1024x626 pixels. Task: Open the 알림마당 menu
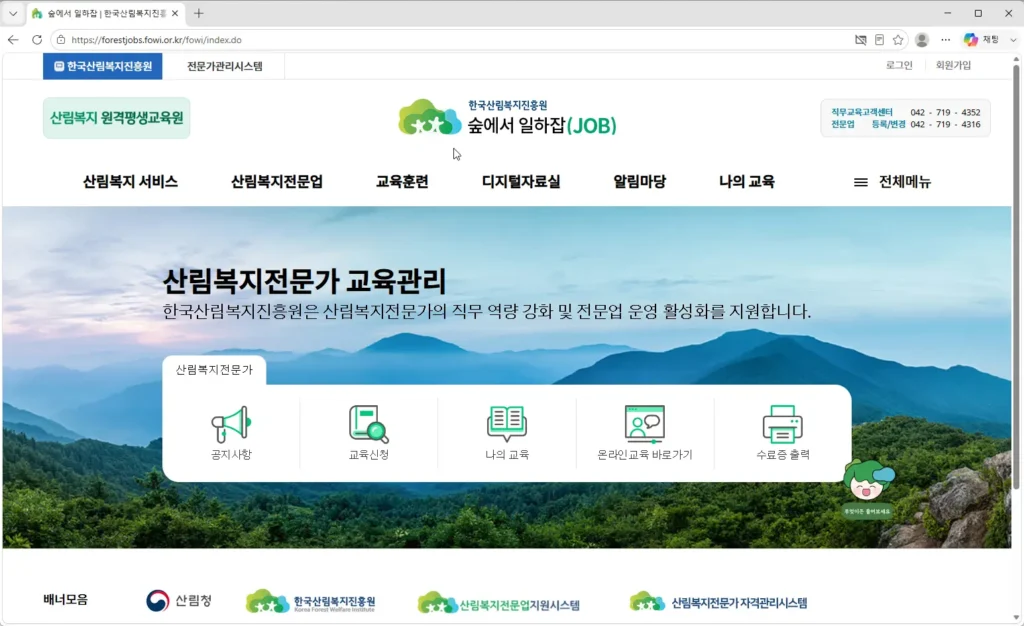pos(639,181)
